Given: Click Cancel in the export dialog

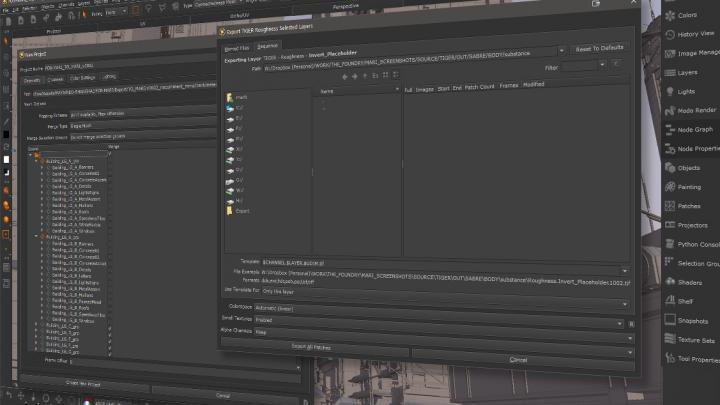Looking at the screenshot, I should pyautogui.click(x=518, y=358).
